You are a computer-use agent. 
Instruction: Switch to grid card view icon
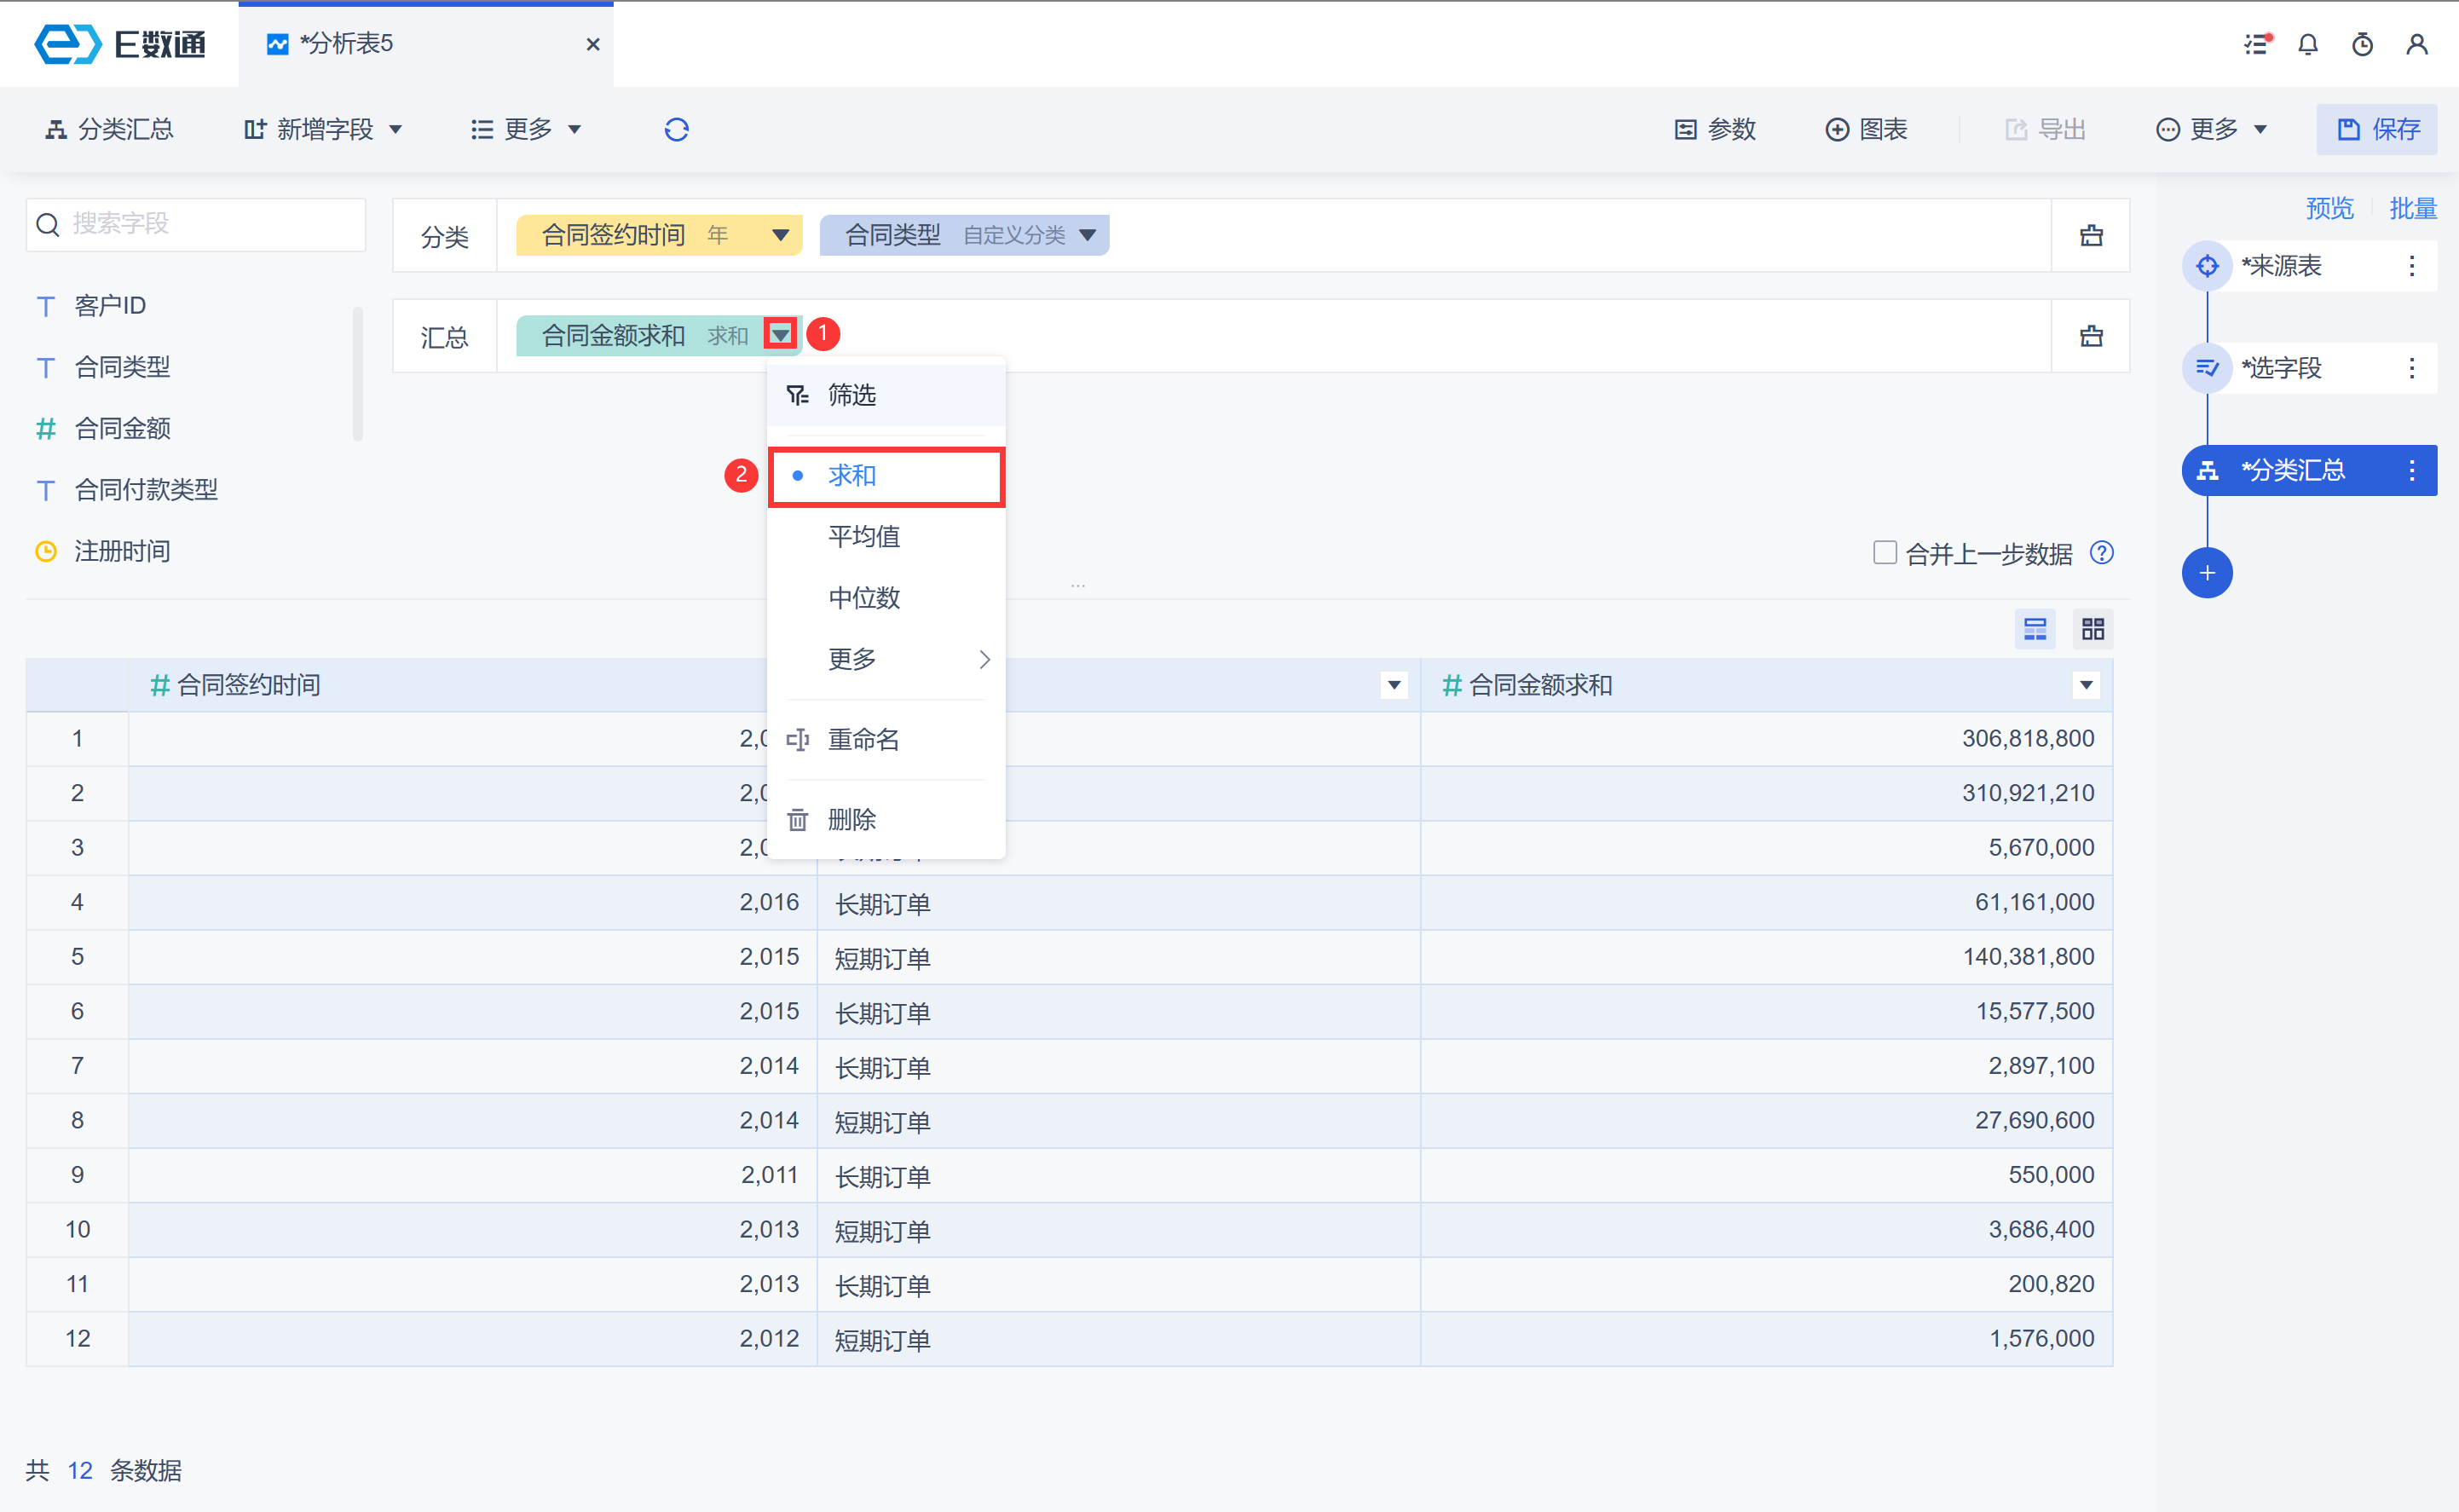point(2093,629)
